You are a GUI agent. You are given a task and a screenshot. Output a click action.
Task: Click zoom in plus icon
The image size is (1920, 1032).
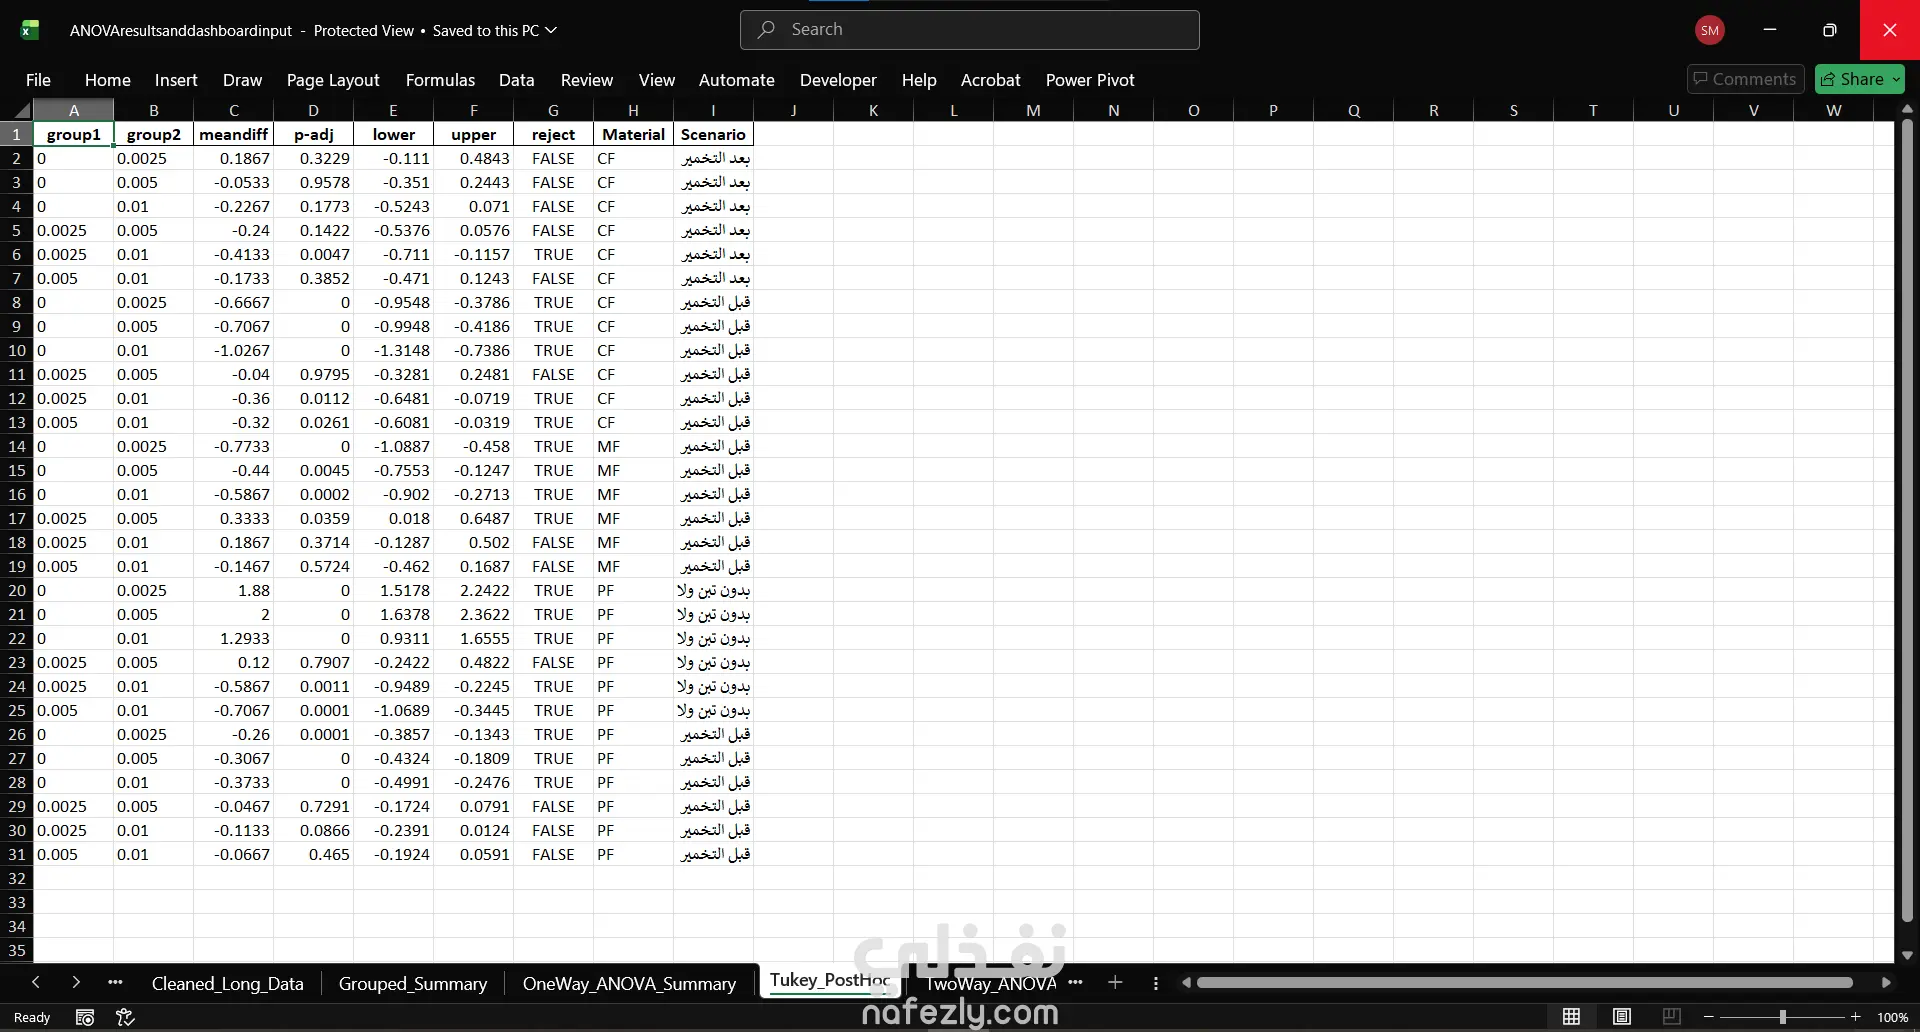tap(1856, 1017)
